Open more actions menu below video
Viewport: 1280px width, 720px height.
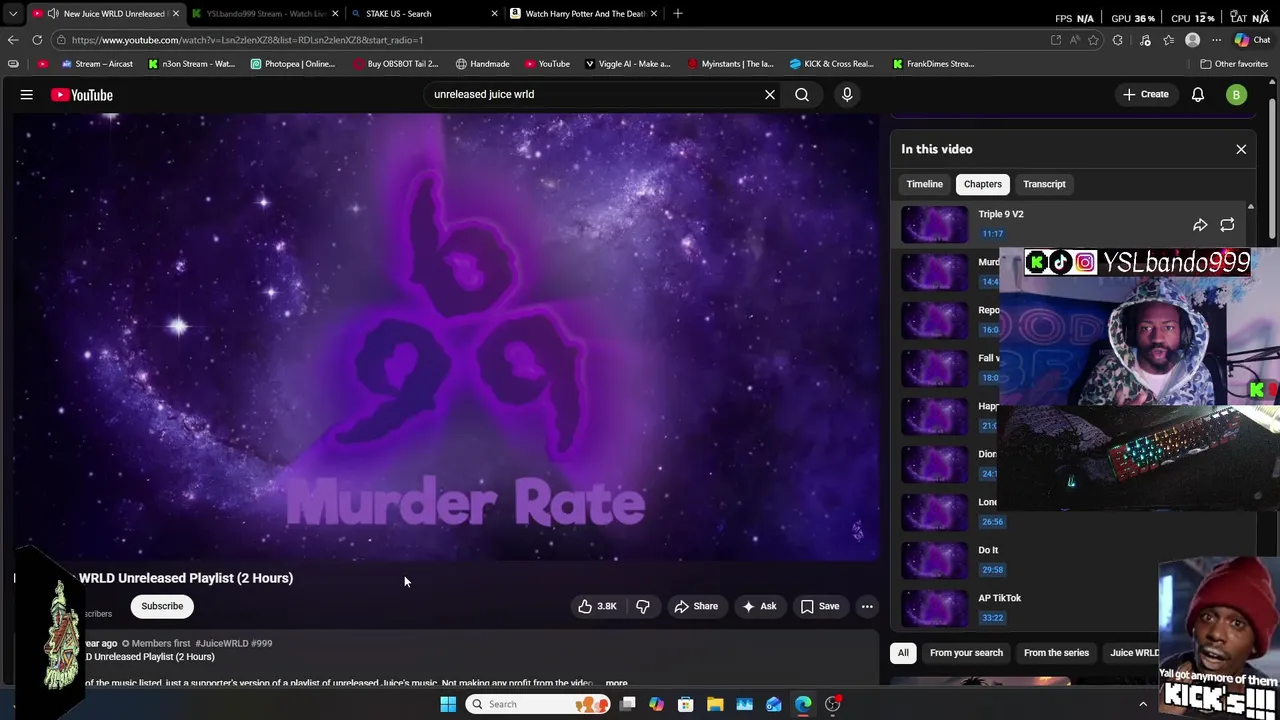pyautogui.click(x=867, y=606)
